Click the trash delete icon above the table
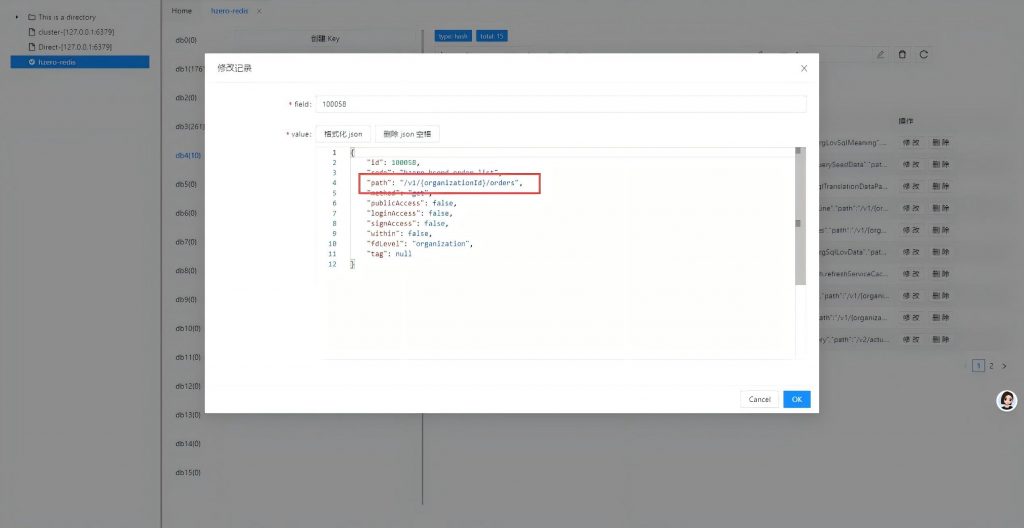The width and height of the screenshot is (1024, 528). 902,54
